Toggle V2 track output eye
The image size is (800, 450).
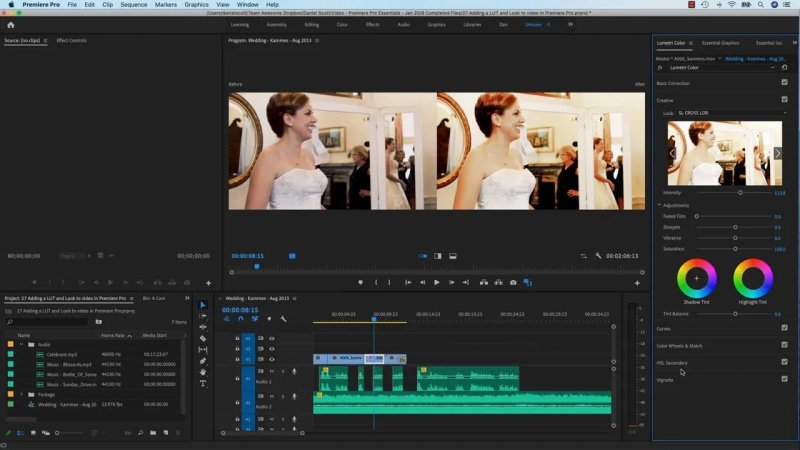coord(272,349)
